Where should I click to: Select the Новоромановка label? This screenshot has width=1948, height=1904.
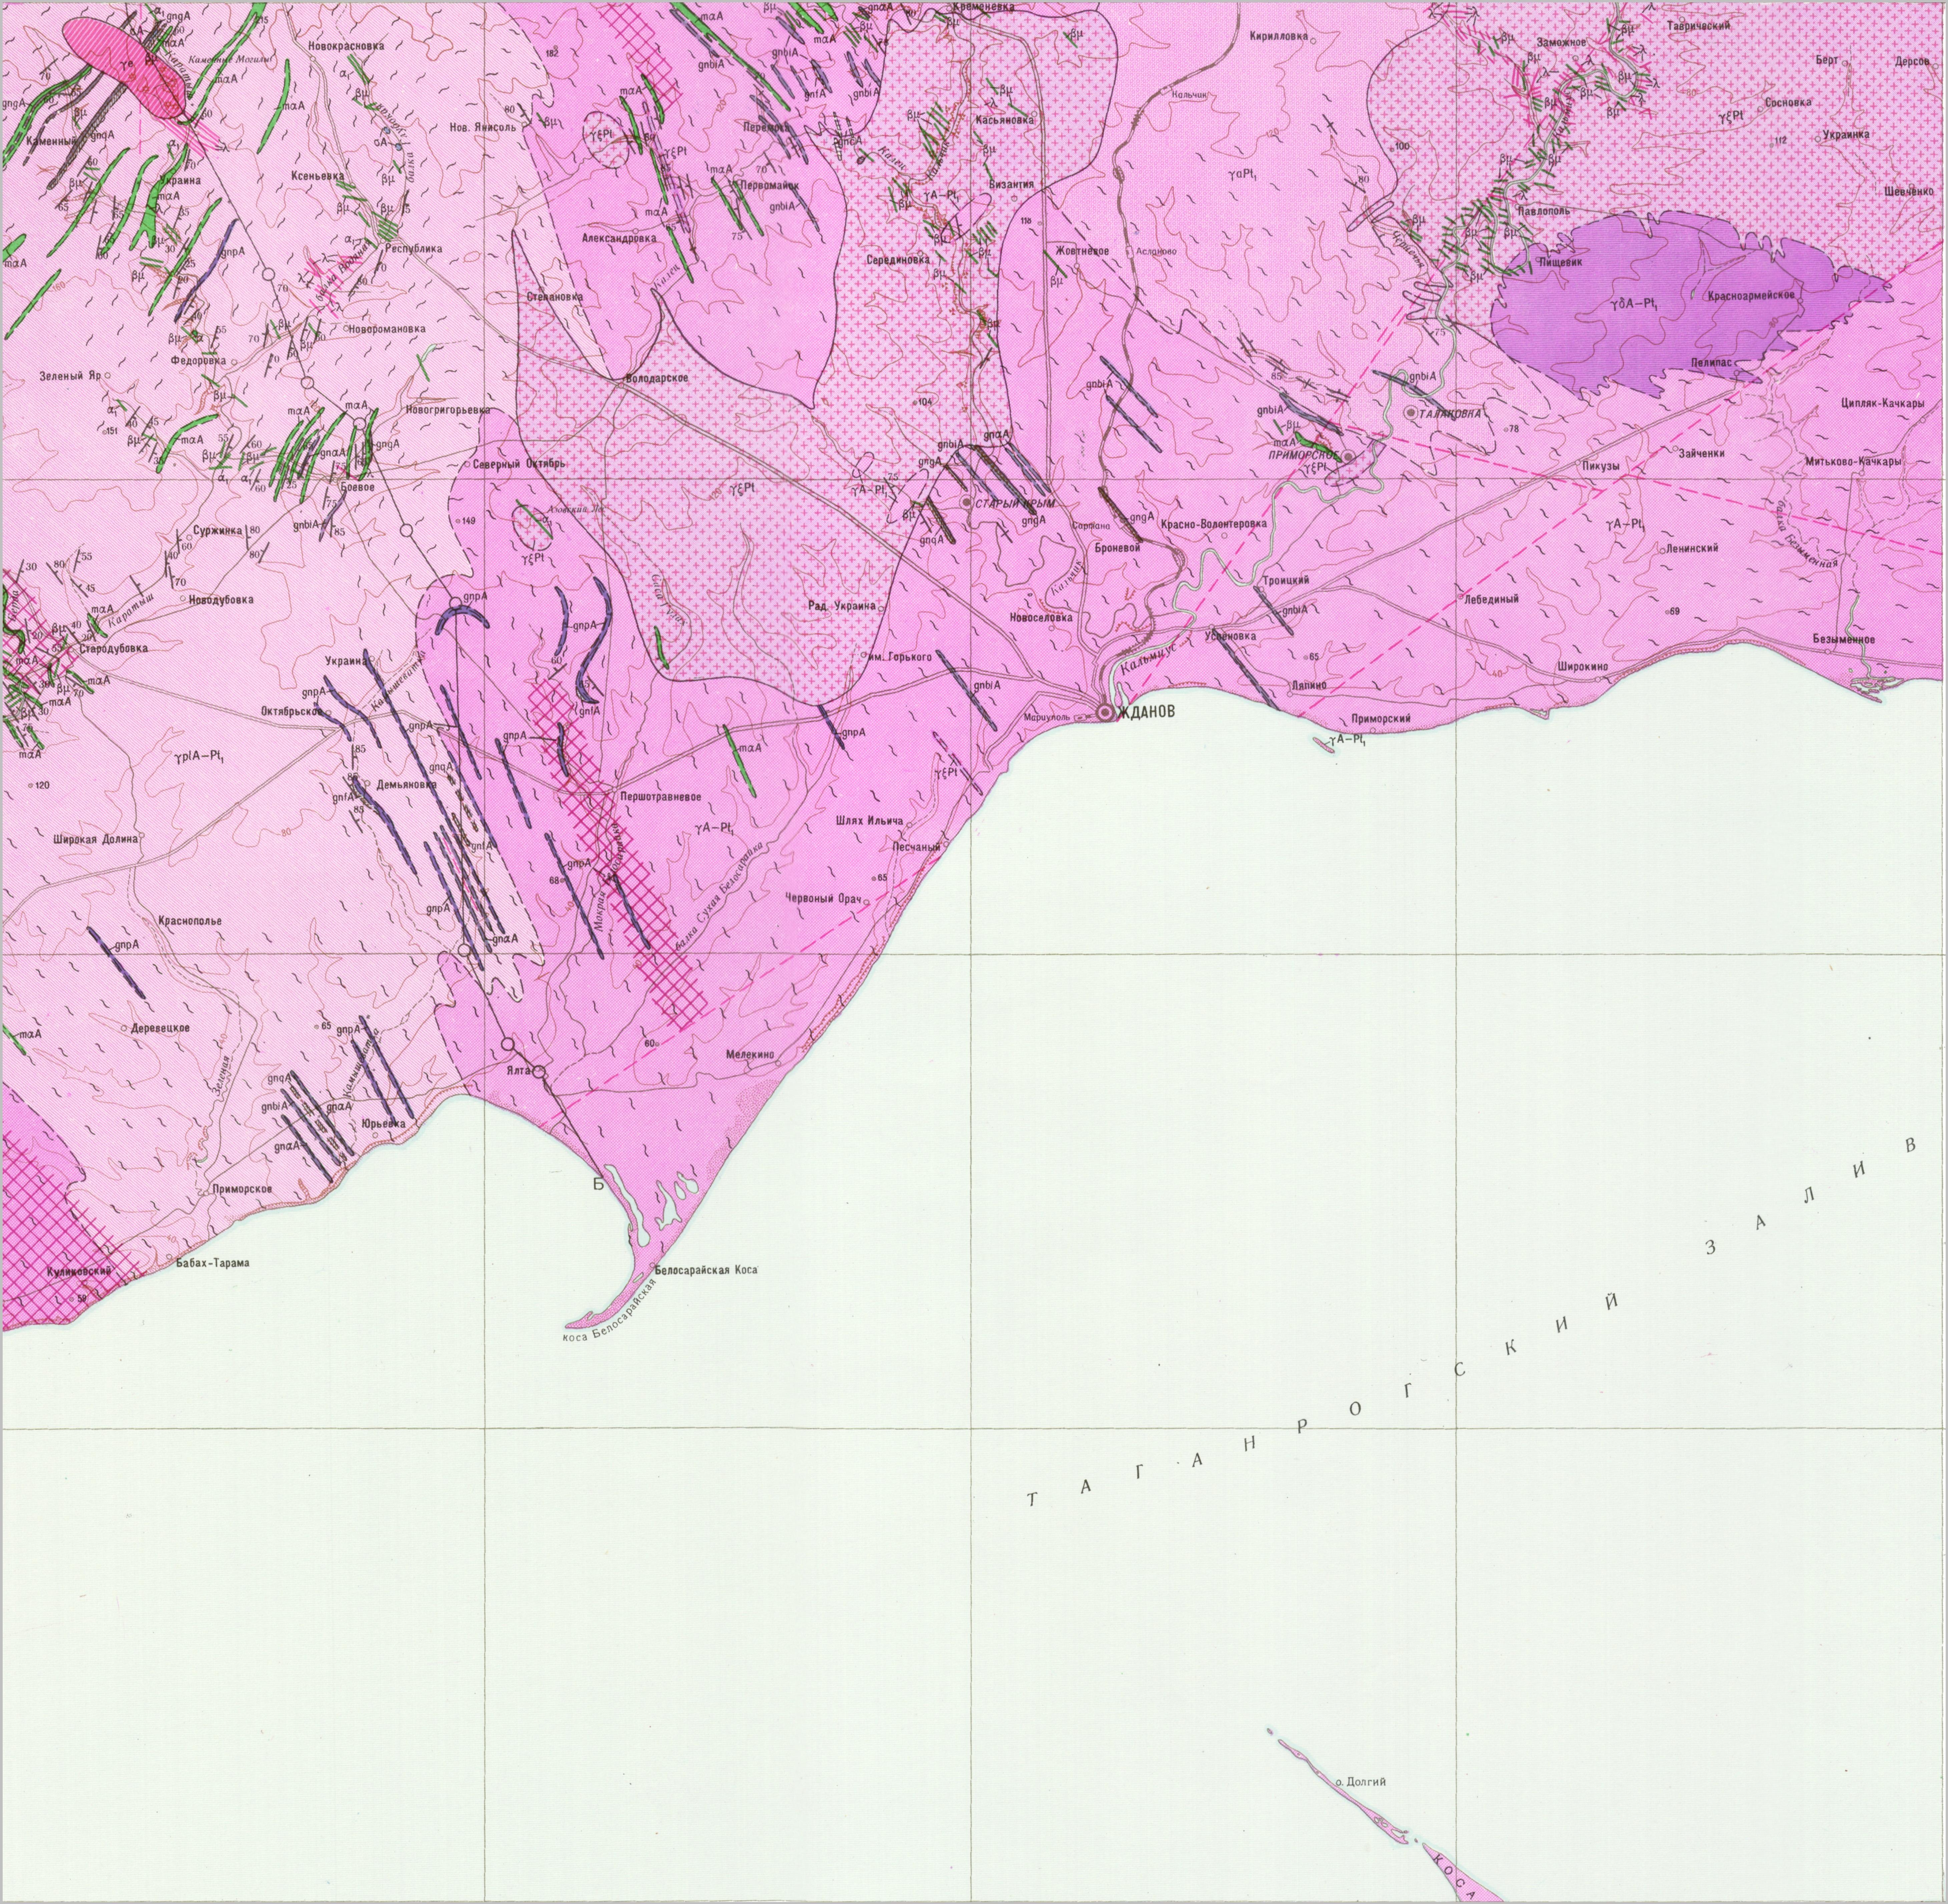pos(387,329)
